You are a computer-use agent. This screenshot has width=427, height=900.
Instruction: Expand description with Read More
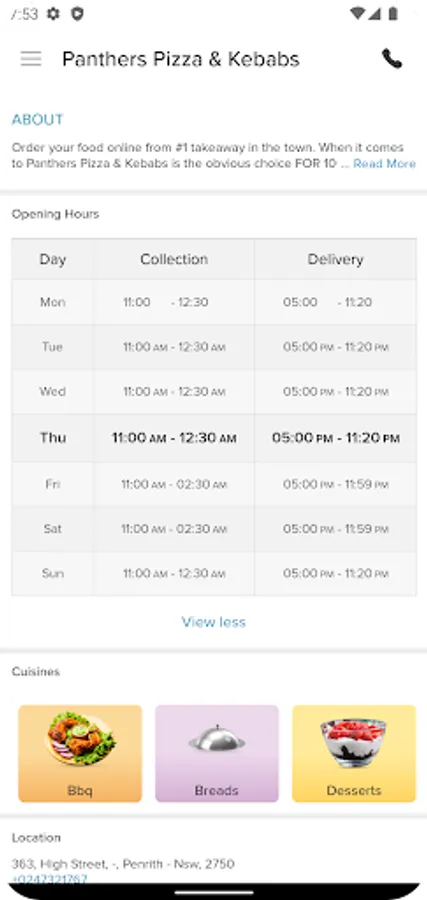384,164
